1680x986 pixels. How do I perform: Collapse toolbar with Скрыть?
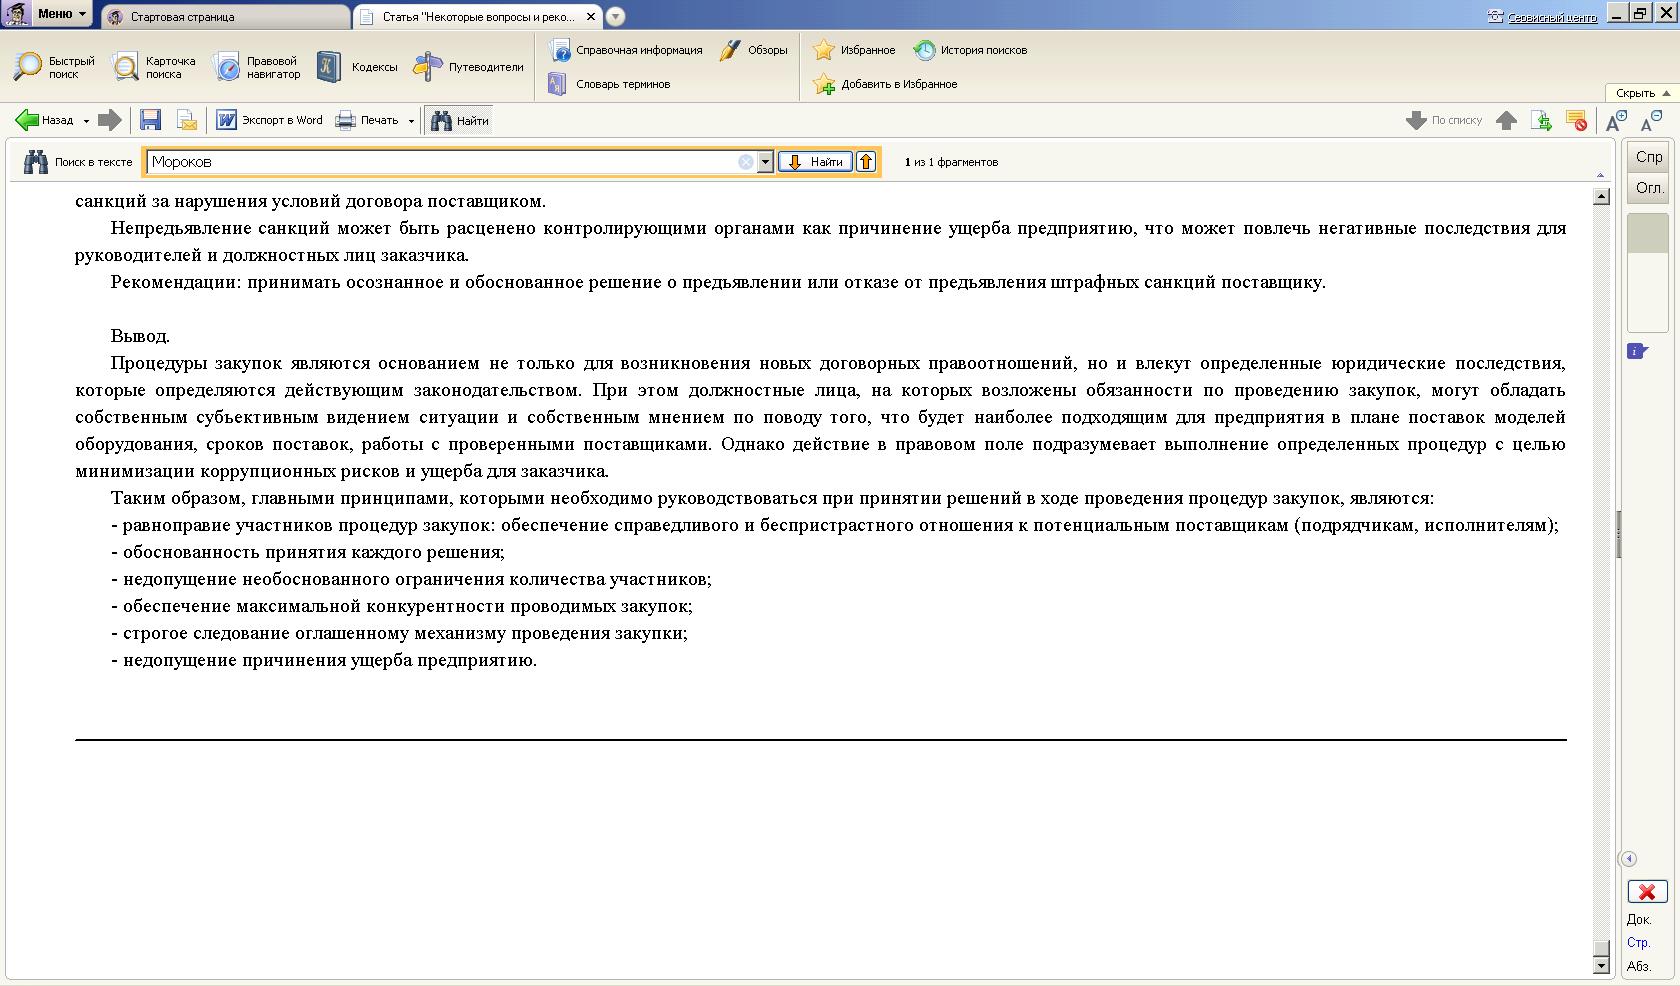1641,93
